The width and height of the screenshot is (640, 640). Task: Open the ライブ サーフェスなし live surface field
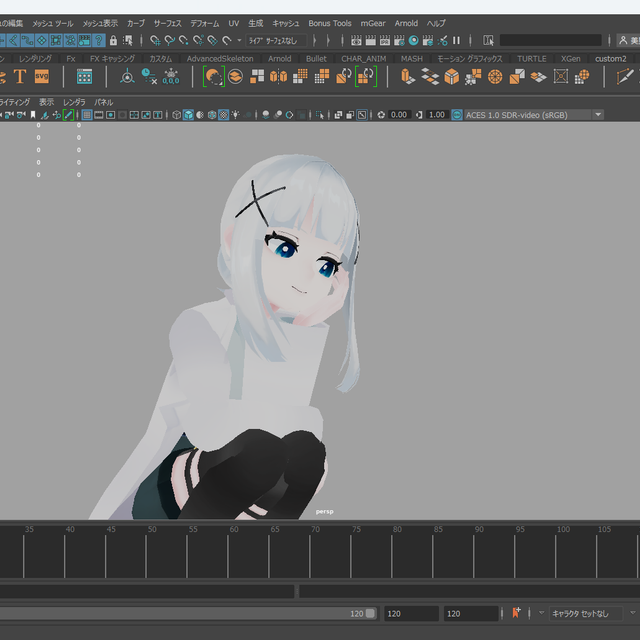(x=276, y=40)
